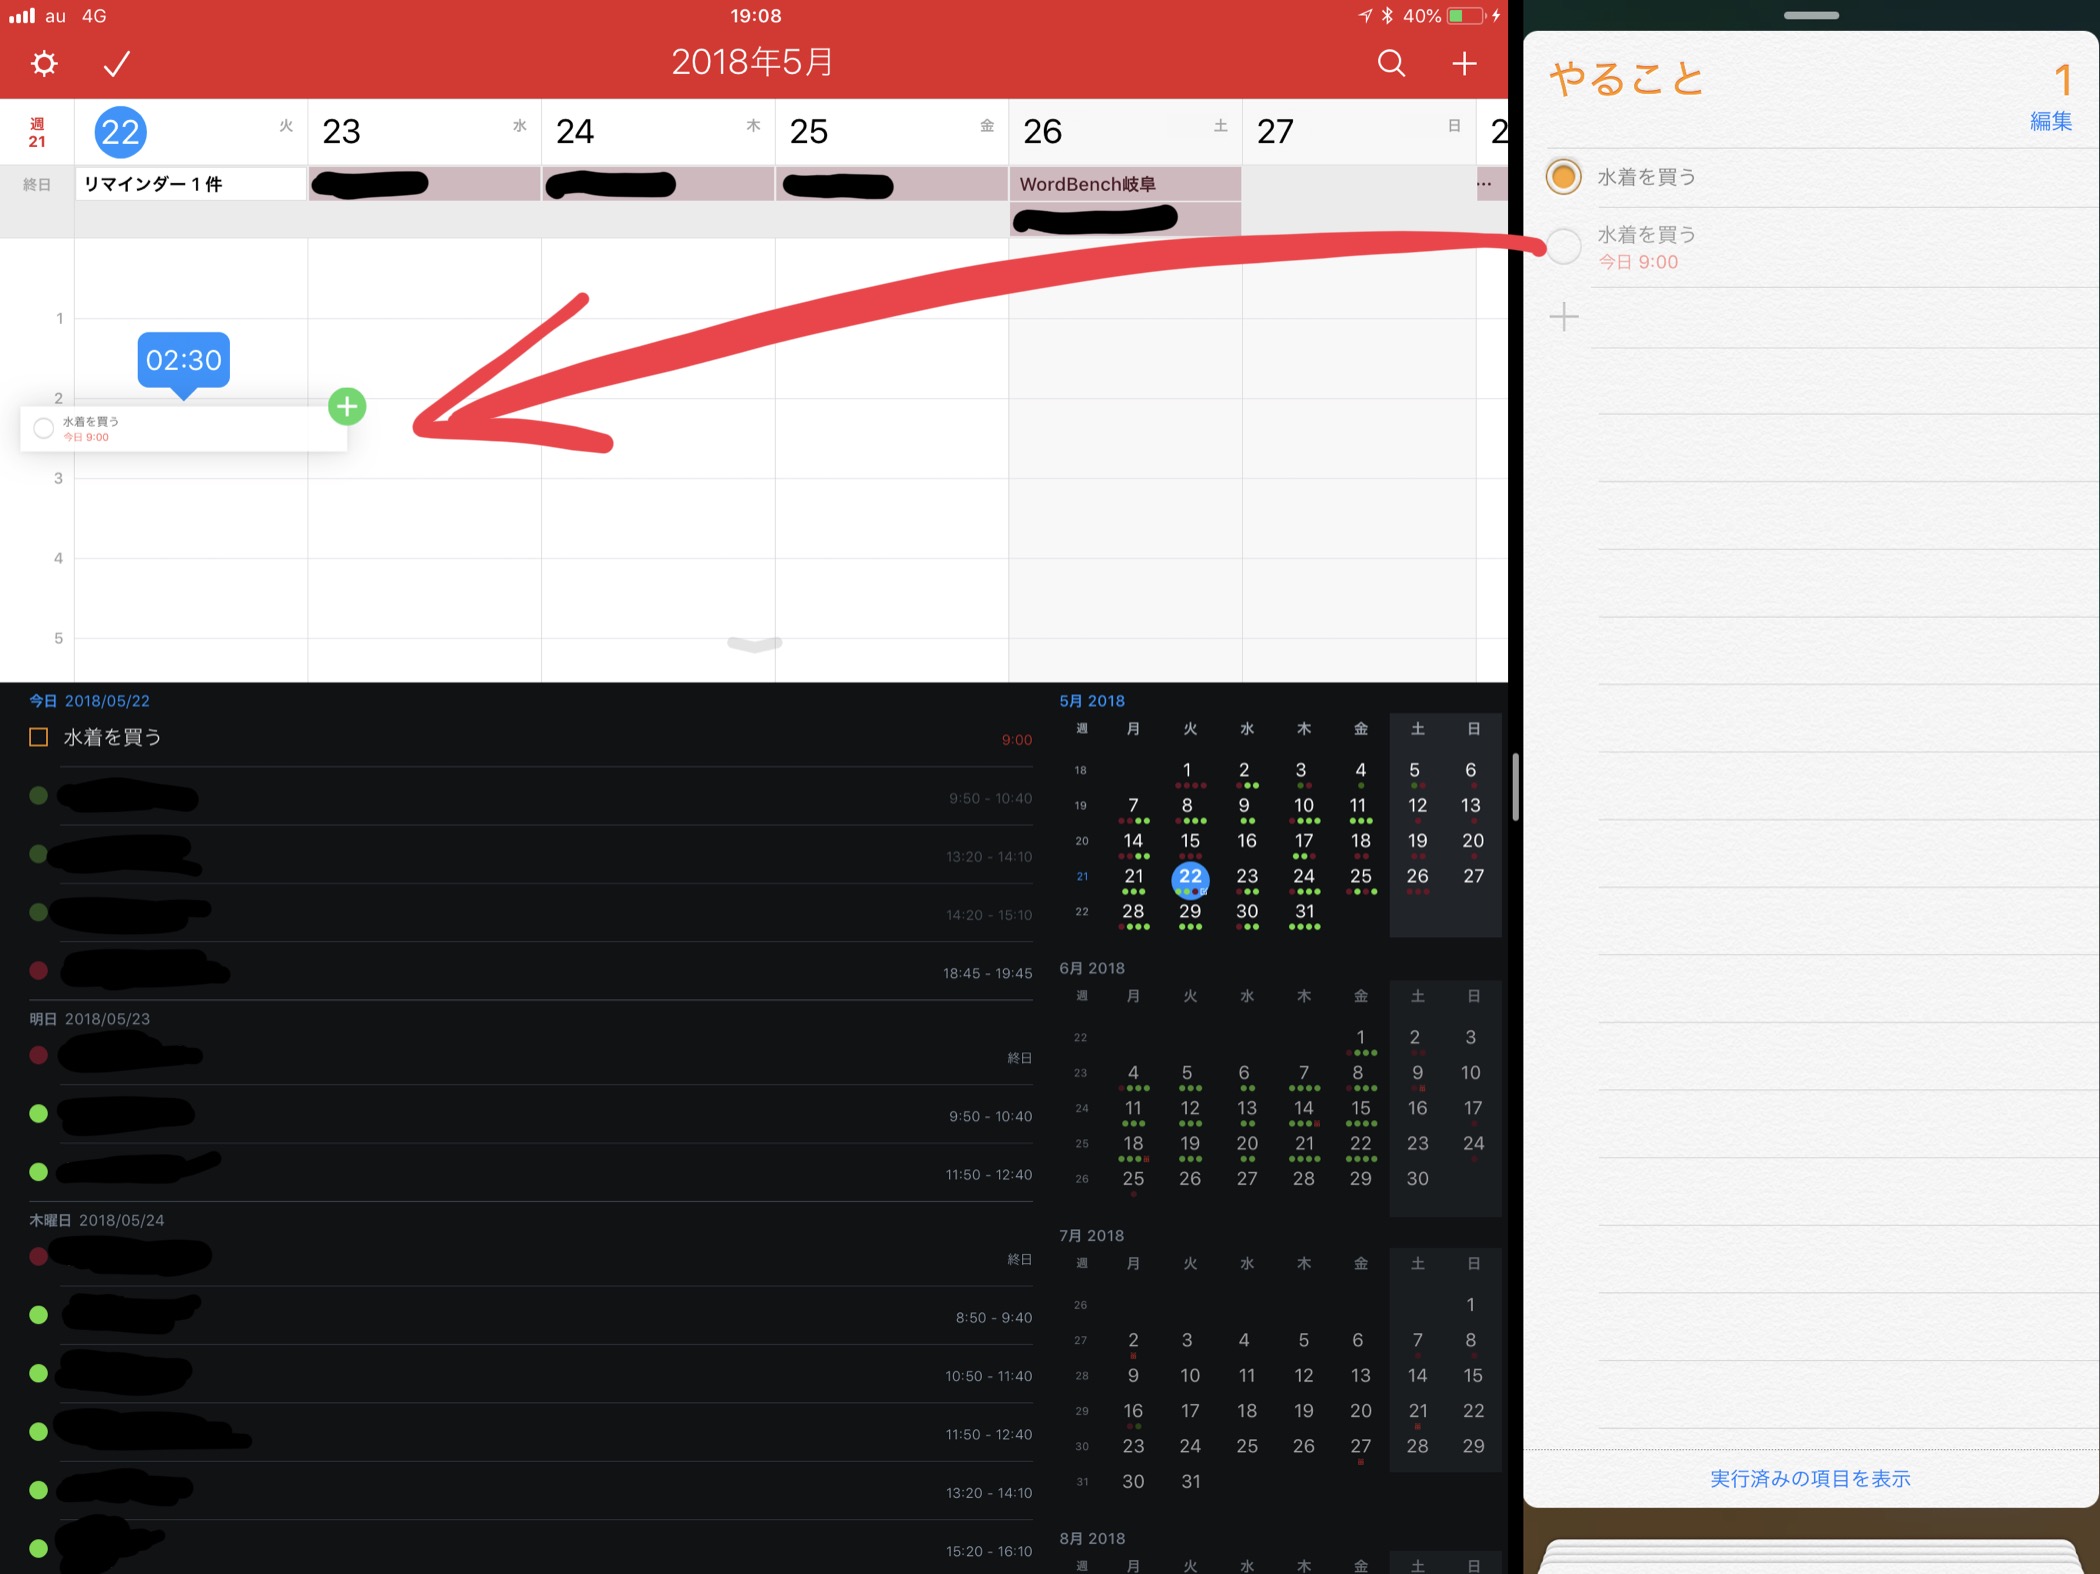Viewport: 2100px width, 1574px height.
Task: Select day 27 日 in the week header
Action: click(1359, 131)
